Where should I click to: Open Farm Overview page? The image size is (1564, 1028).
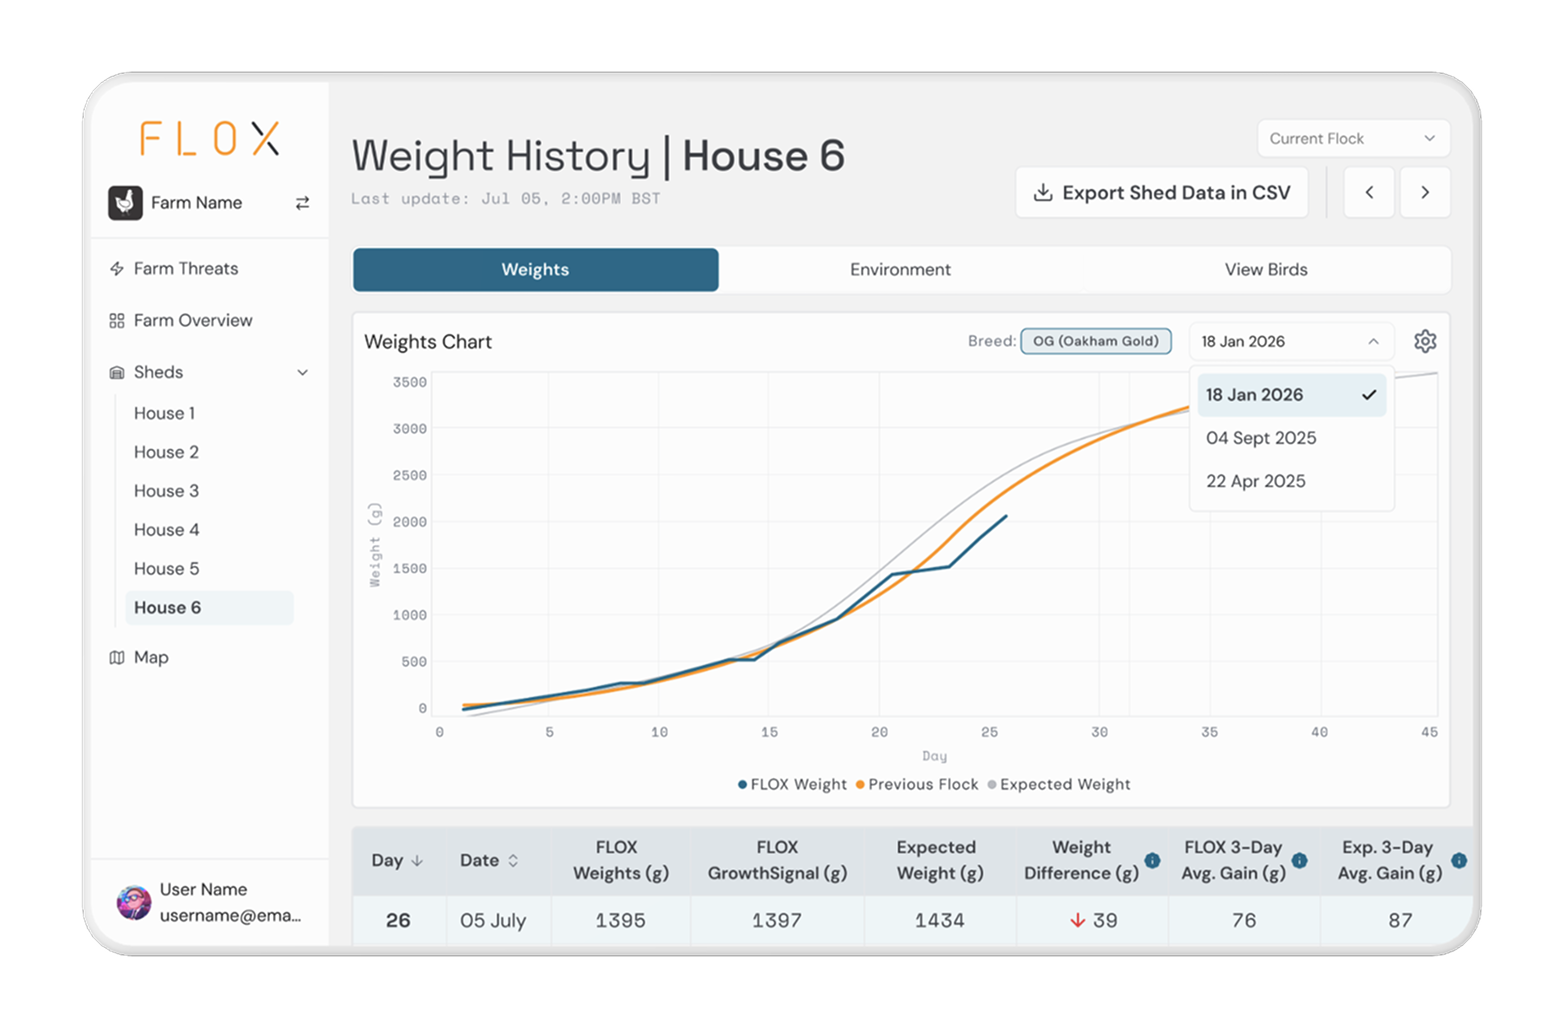(x=193, y=320)
